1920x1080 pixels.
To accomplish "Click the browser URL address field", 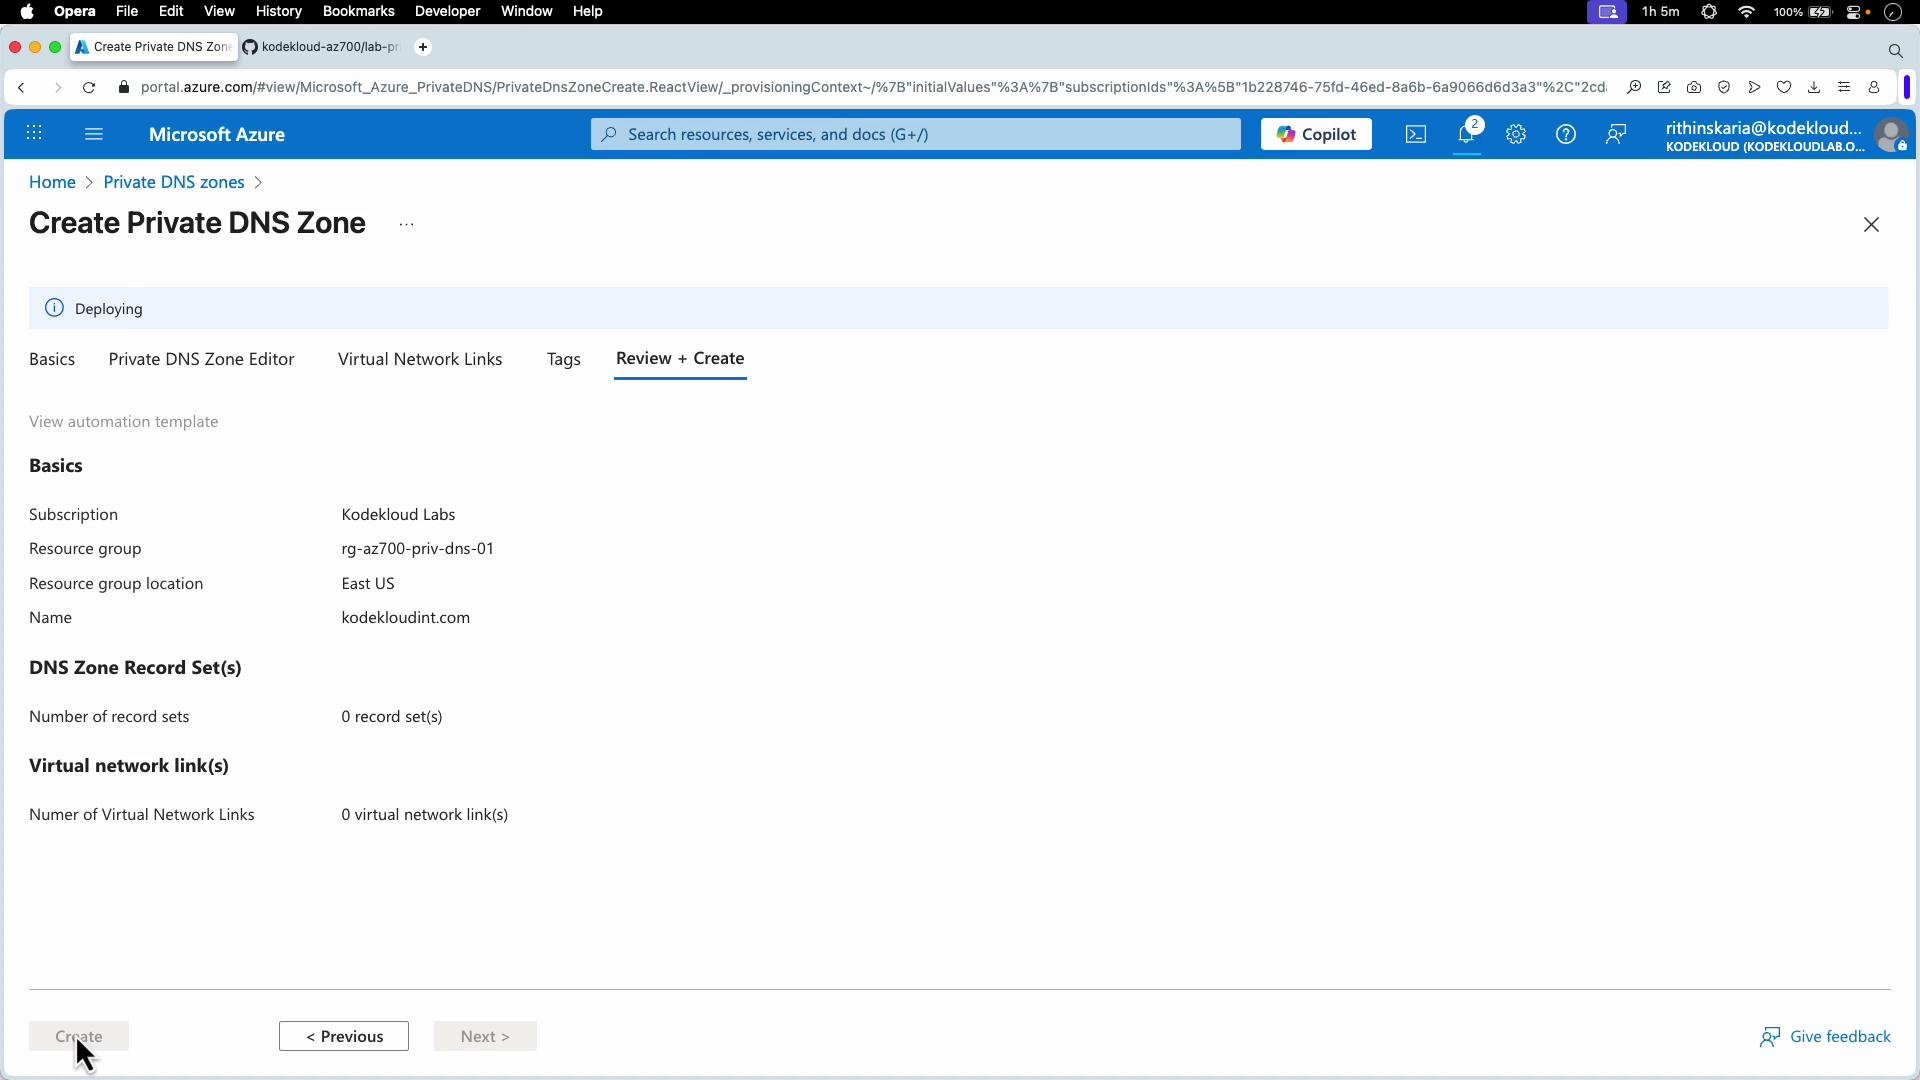I will pyautogui.click(x=873, y=88).
